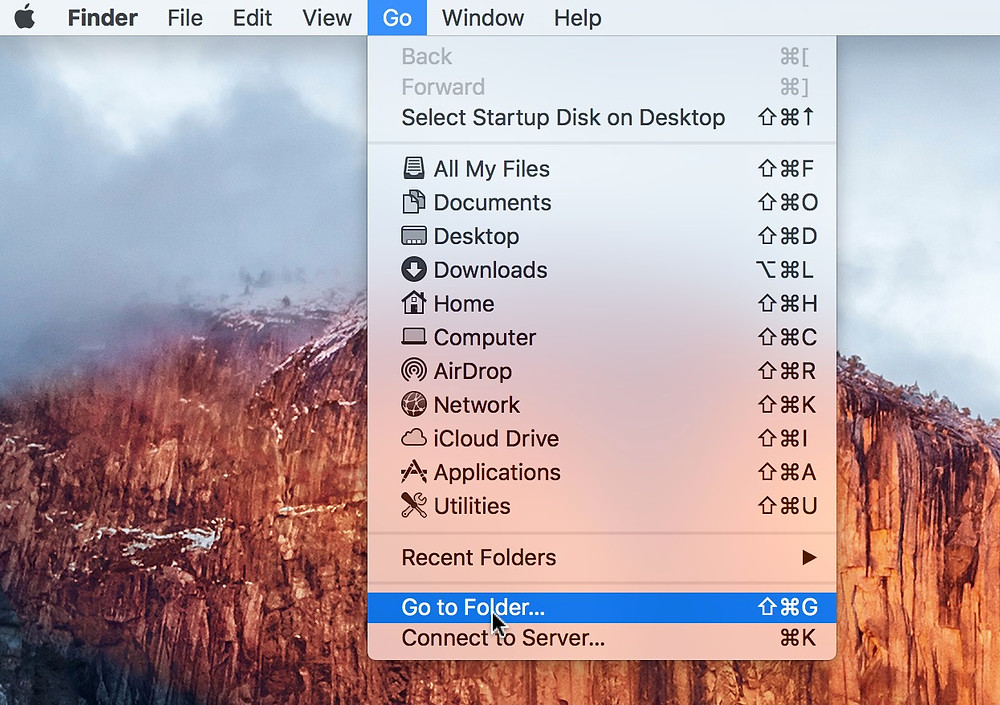Image resolution: width=1000 pixels, height=705 pixels.
Task: Open the Finder menu
Action: click(102, 18)
